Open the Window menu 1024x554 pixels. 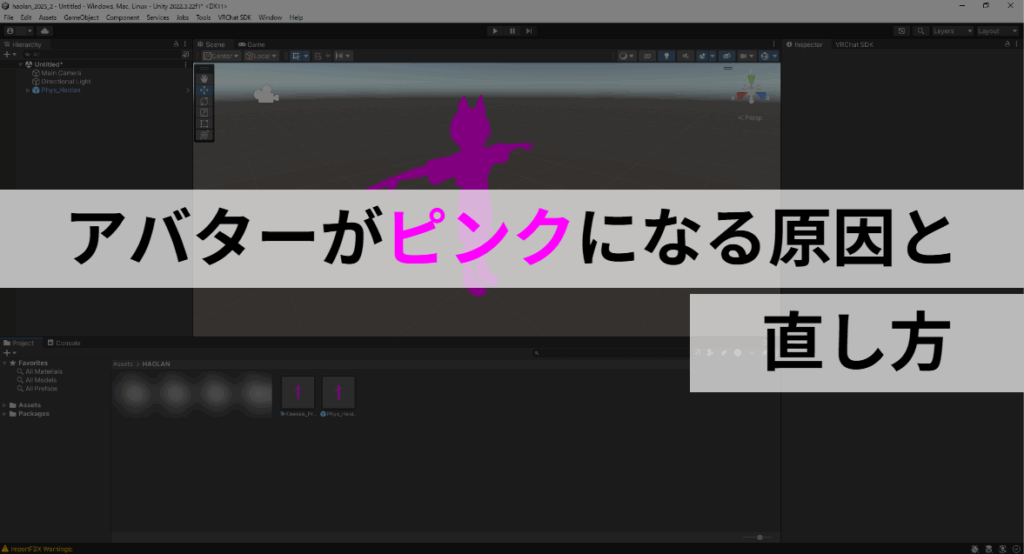(270, 18)
